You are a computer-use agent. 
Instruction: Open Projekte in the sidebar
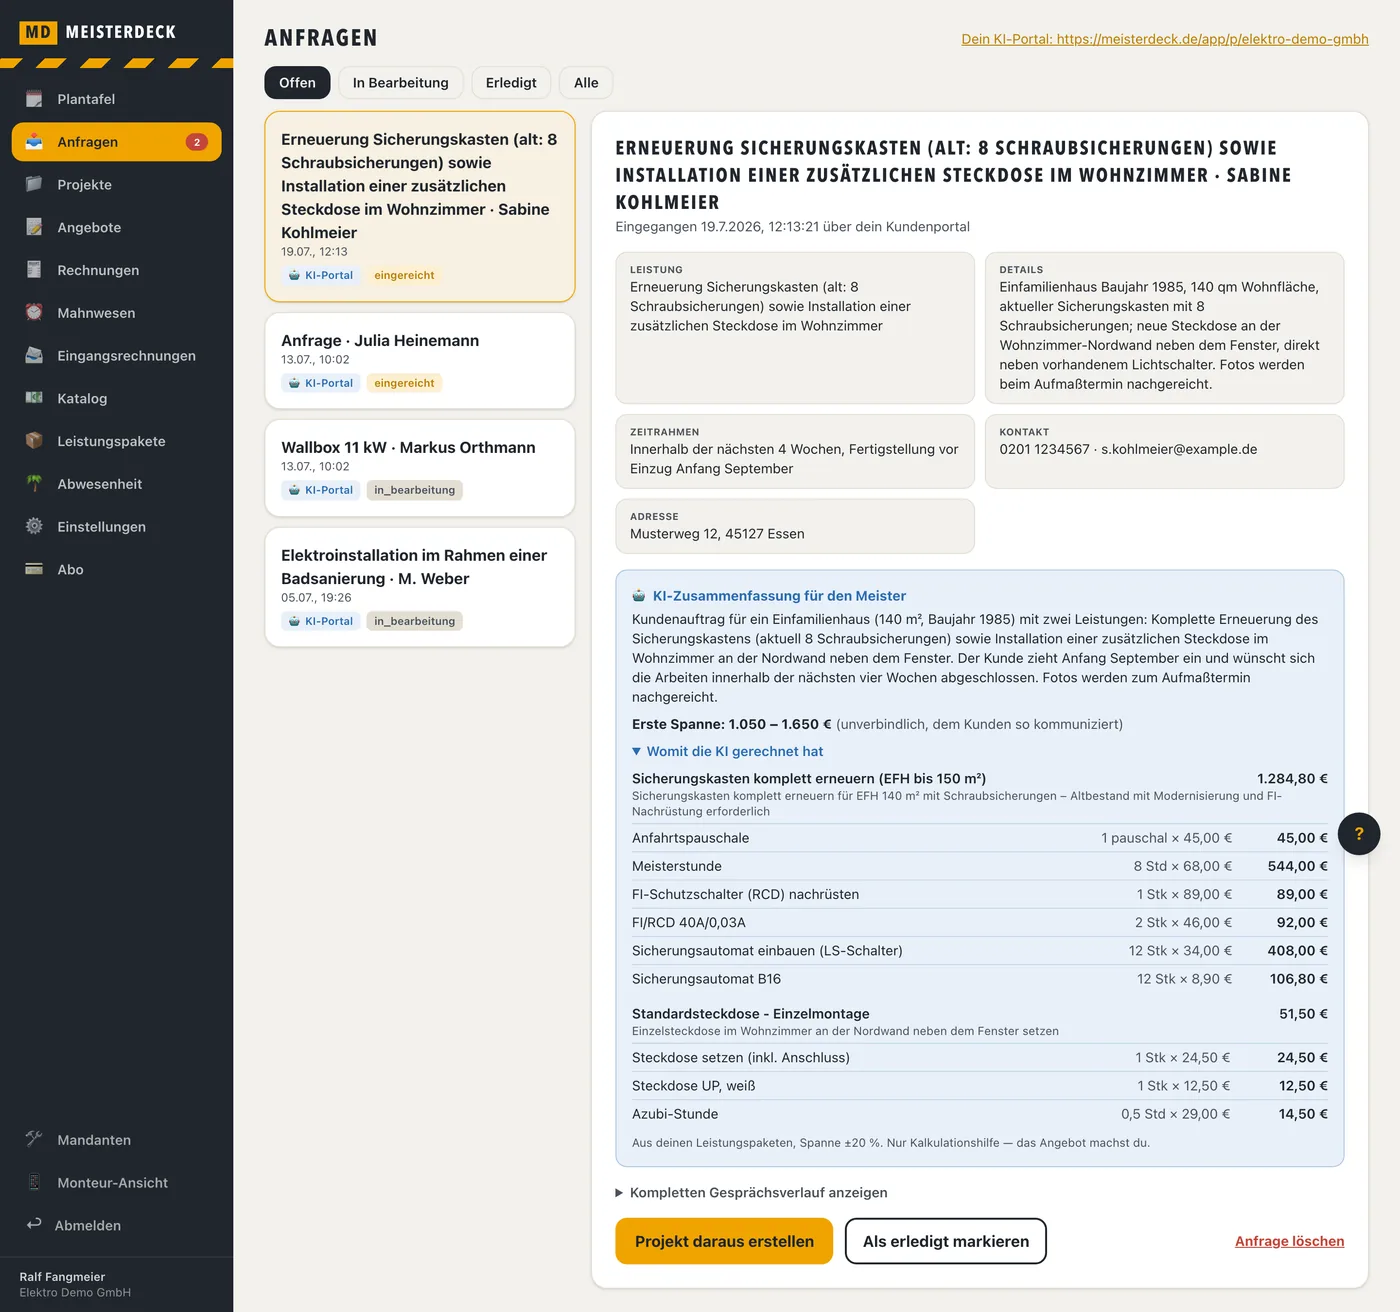[x=116, y=184]
